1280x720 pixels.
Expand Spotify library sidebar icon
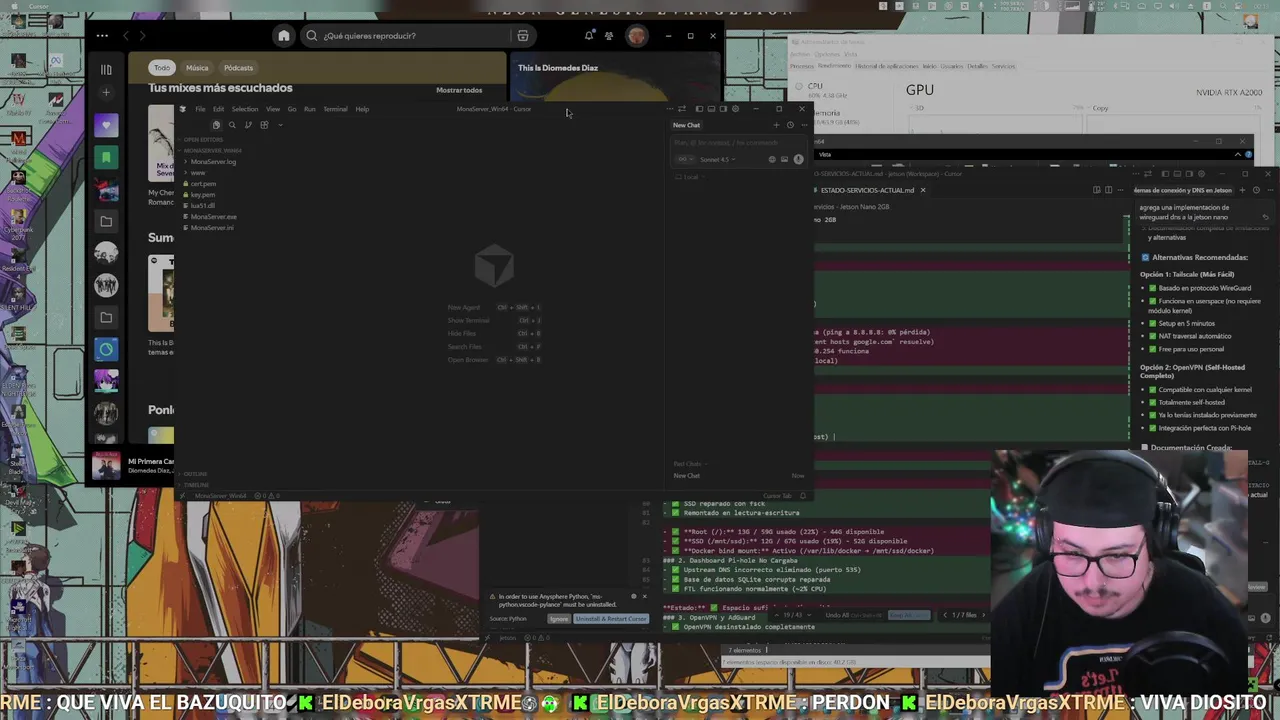tap(106, 69)
